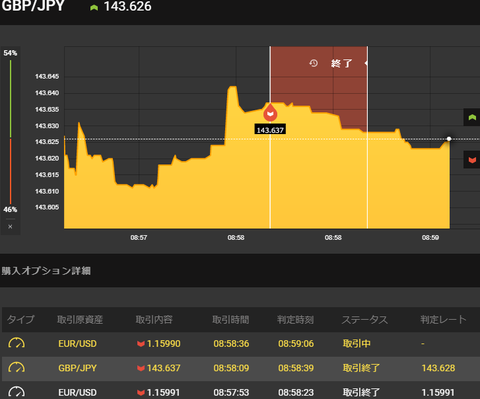Click the settlement rate 143.628

(x=438, y=368)
